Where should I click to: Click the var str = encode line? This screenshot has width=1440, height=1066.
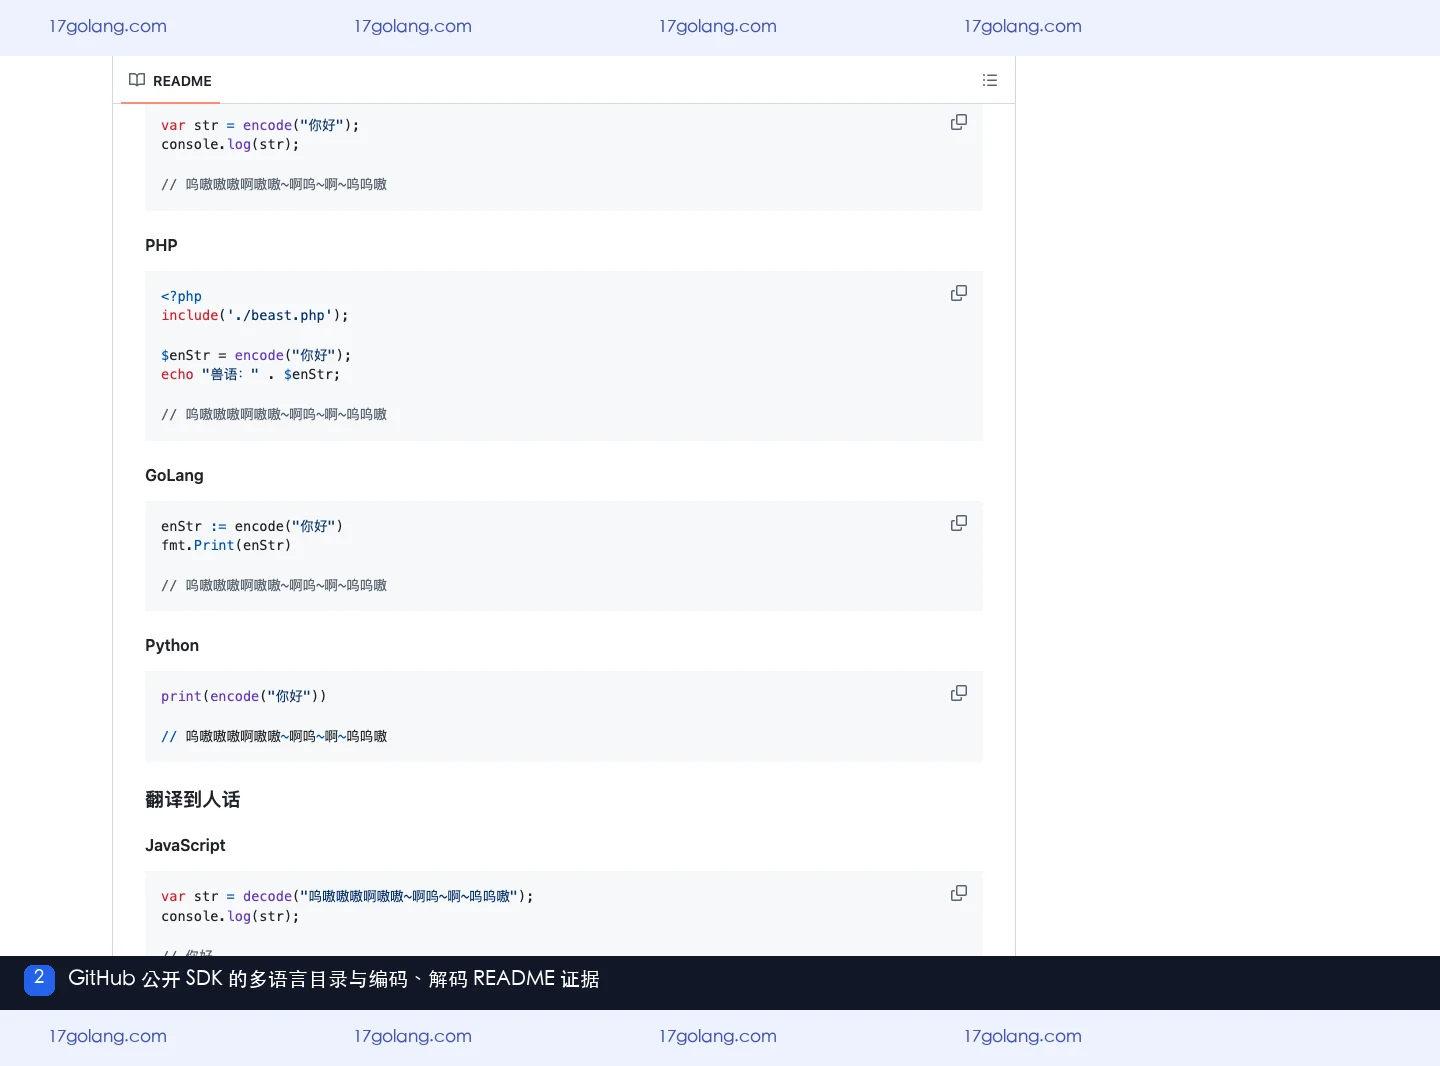pos(260,125)
